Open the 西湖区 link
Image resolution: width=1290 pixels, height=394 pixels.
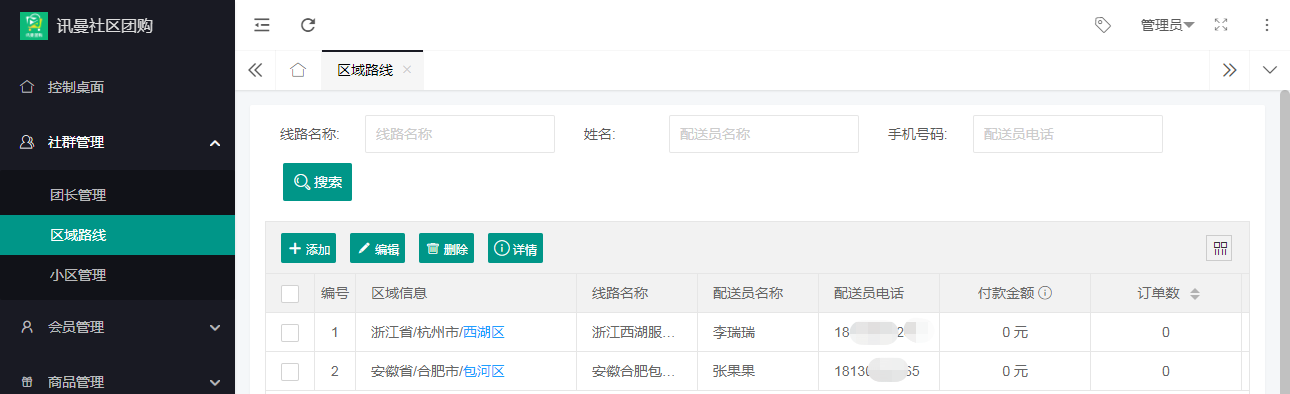[x=484, y=332]
